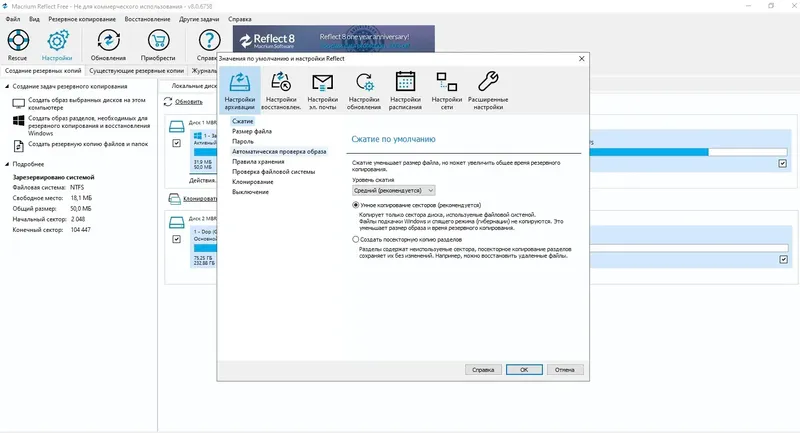Screen dimensions: 800x433
Task: Open the Локальные диски tab
Action: 193,86
